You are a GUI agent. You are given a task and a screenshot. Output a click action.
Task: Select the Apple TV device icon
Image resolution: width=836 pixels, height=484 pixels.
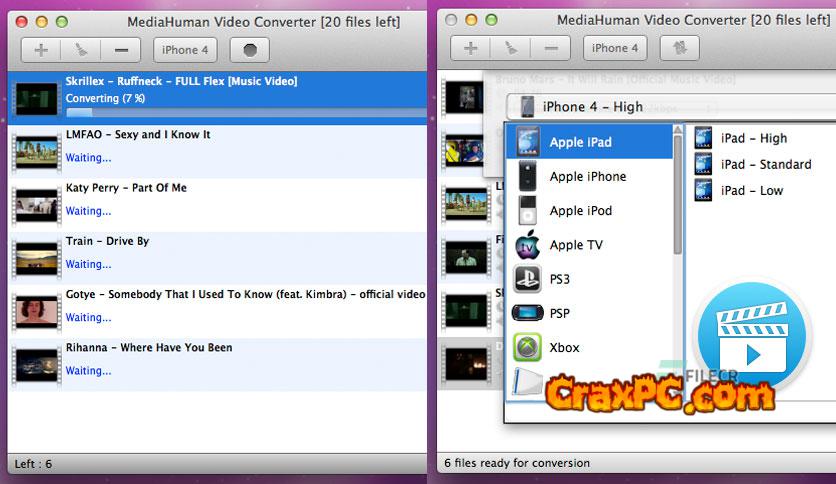click(x=528, y=245)
